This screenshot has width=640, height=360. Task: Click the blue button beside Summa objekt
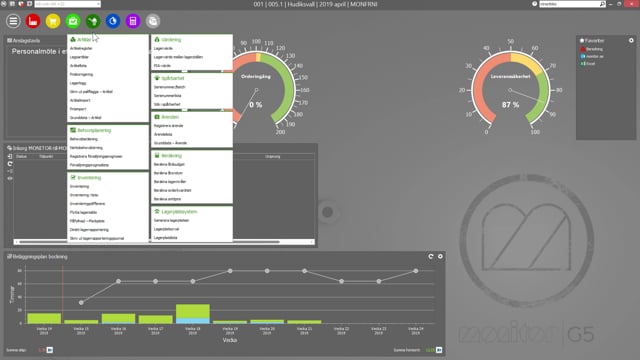[50, 350]
